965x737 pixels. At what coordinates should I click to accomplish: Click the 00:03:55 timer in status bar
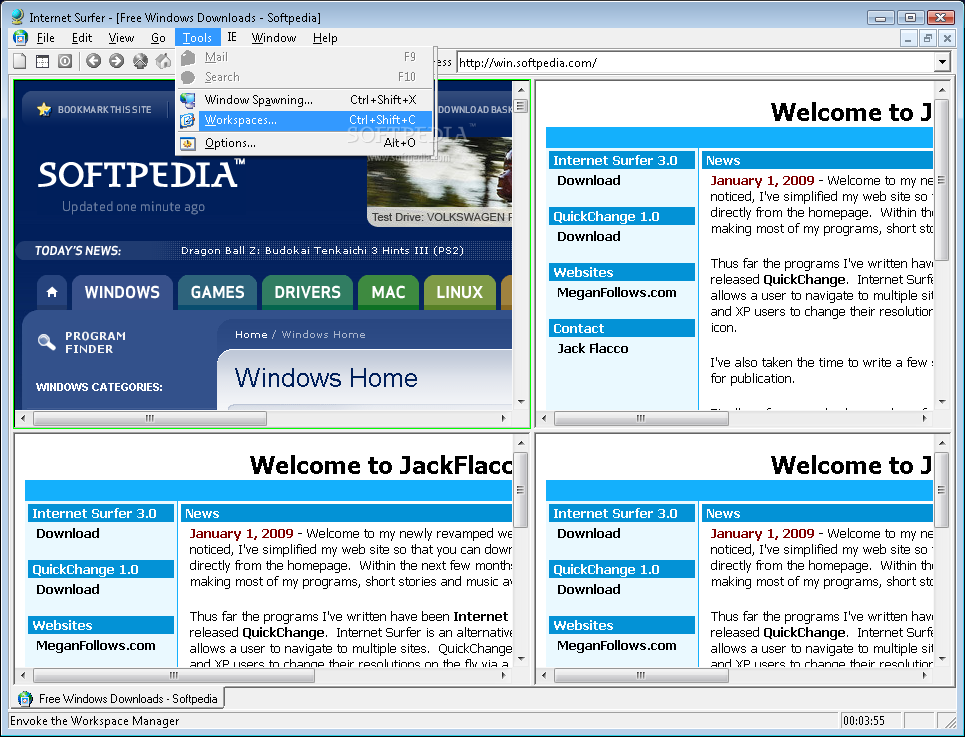coord(864,721)
